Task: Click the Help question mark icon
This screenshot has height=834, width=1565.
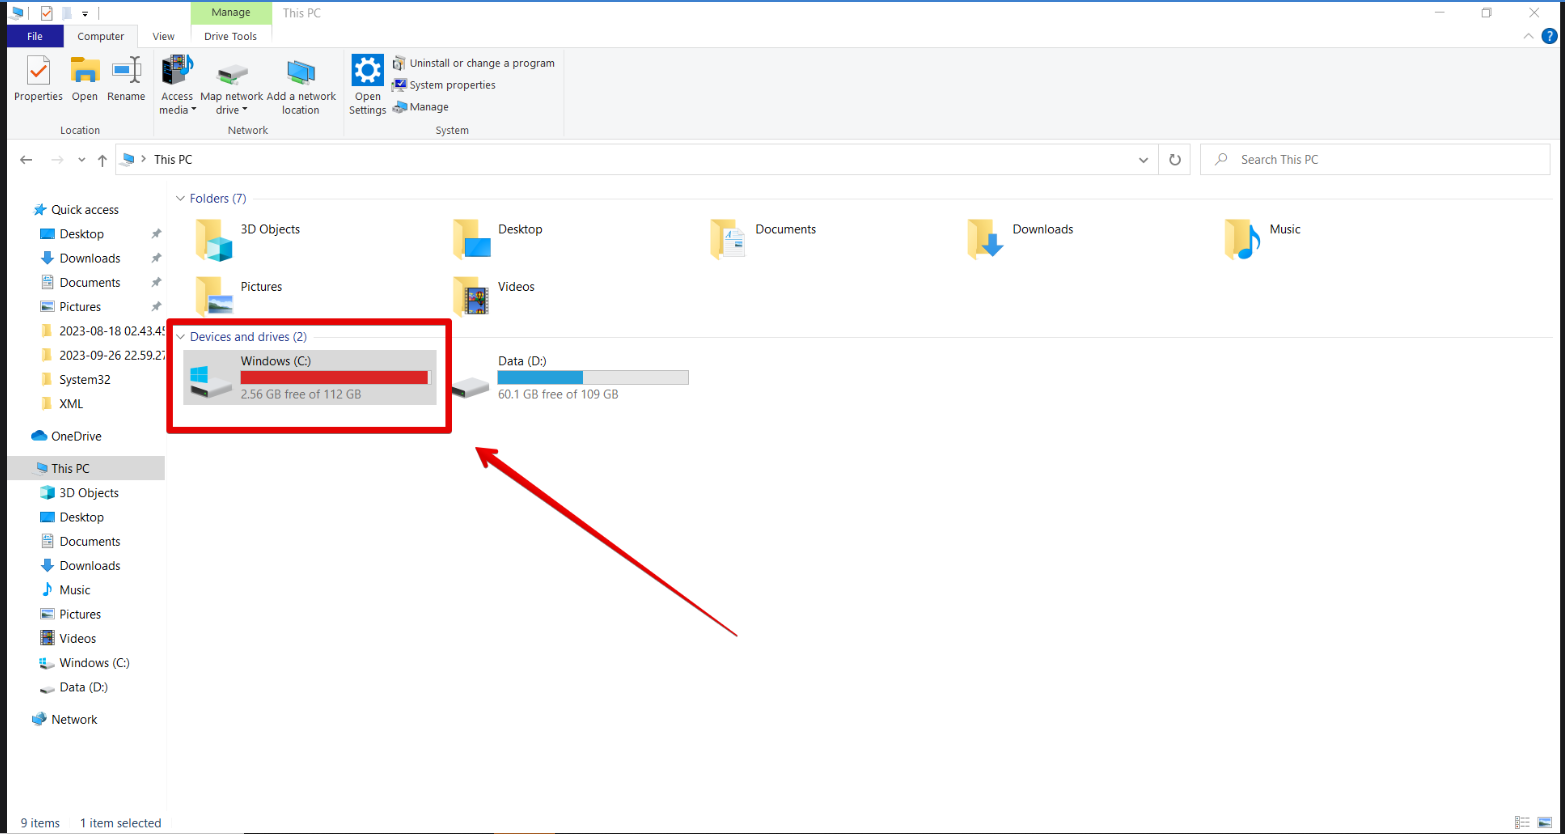Action: [x=1549, y=36]
